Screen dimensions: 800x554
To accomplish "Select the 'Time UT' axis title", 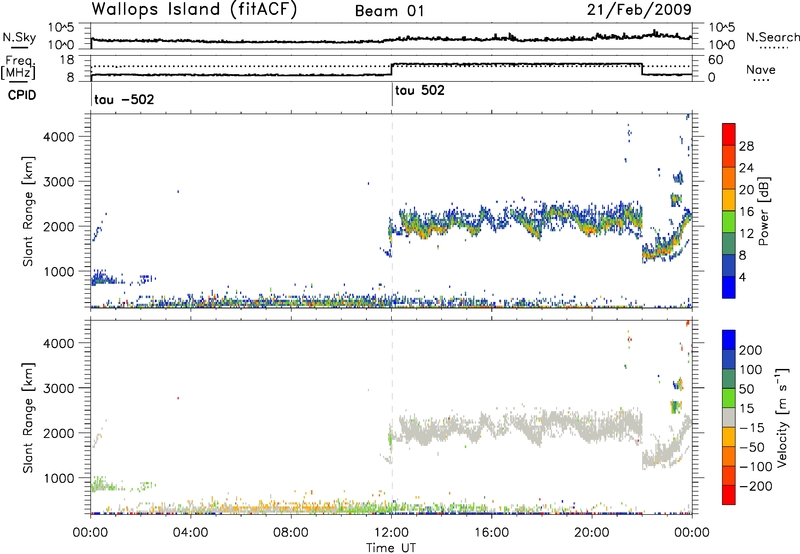I will tap(391, 548).
